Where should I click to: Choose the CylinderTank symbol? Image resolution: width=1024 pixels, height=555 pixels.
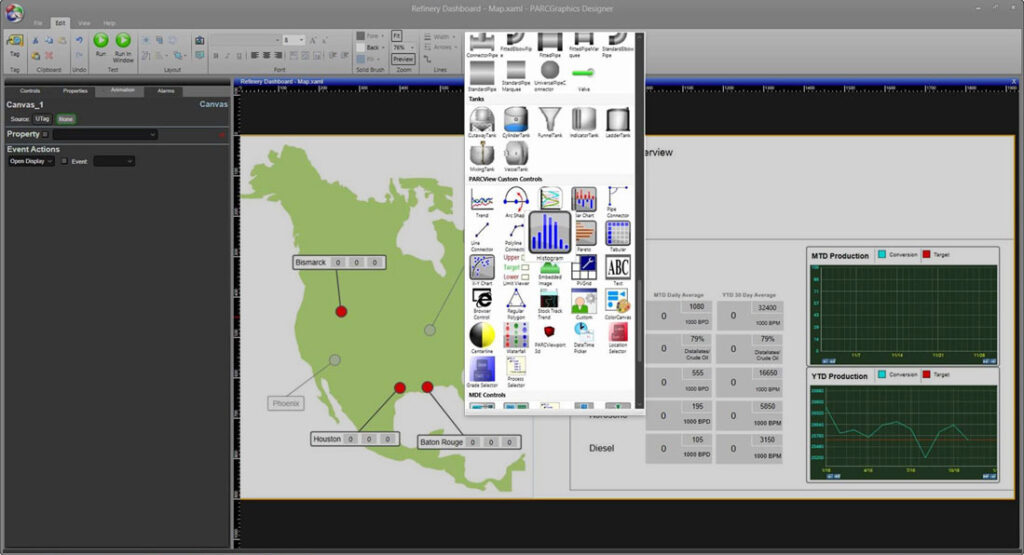pos(516,120)
